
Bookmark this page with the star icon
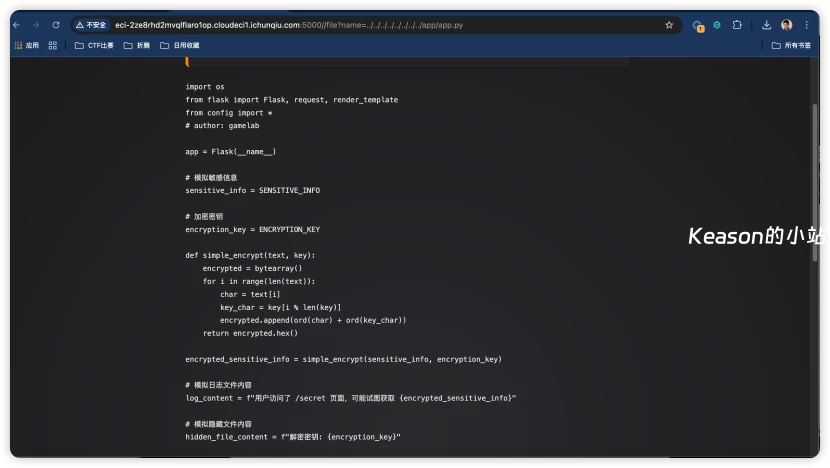coord(669,25)
